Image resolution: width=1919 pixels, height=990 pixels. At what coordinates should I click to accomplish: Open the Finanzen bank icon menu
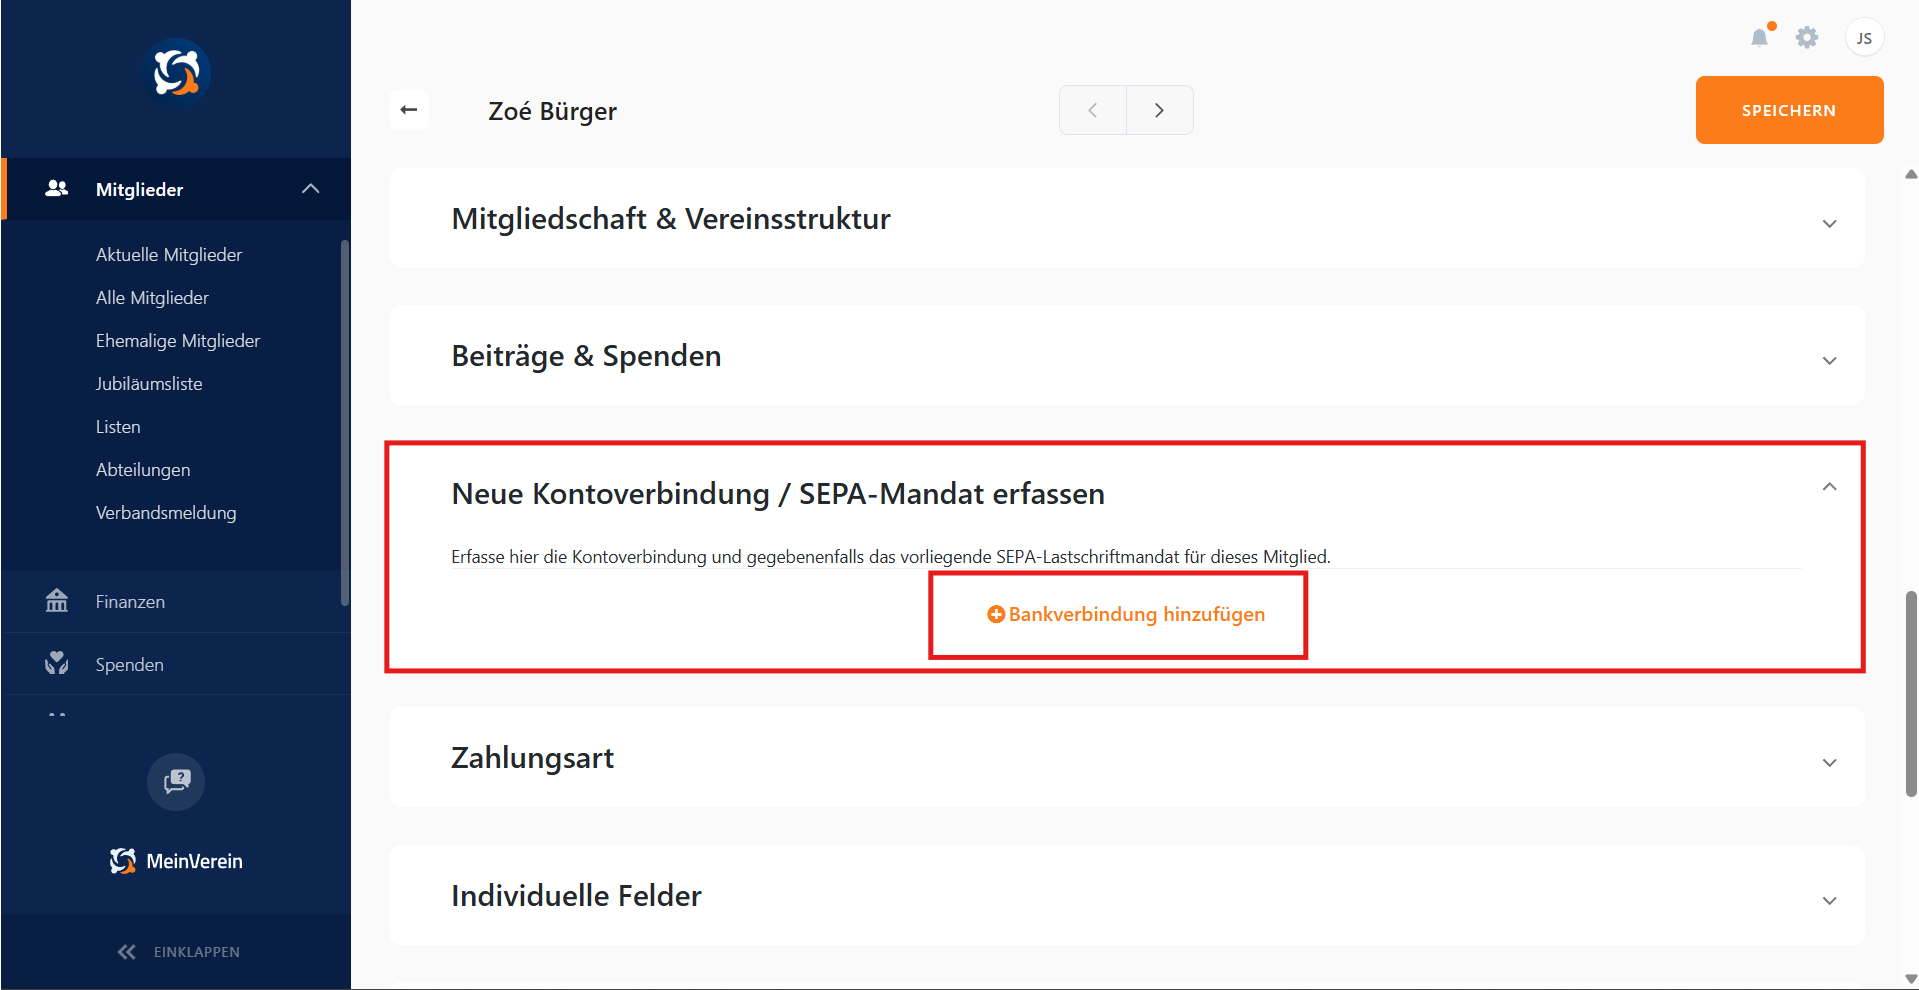pos(57,601)
